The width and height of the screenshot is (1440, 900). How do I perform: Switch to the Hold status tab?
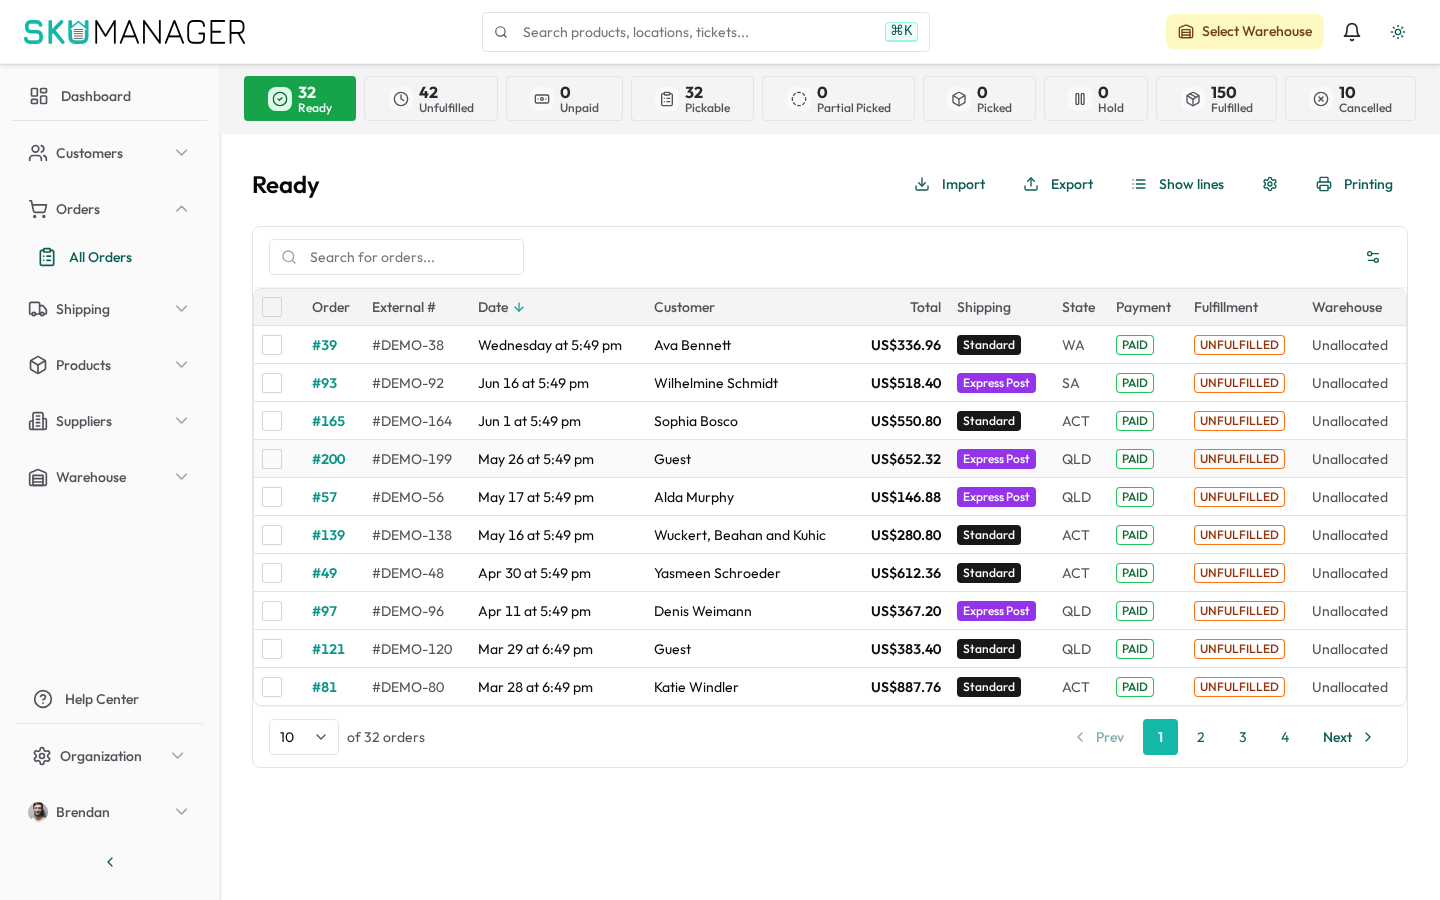[1096, 99]
